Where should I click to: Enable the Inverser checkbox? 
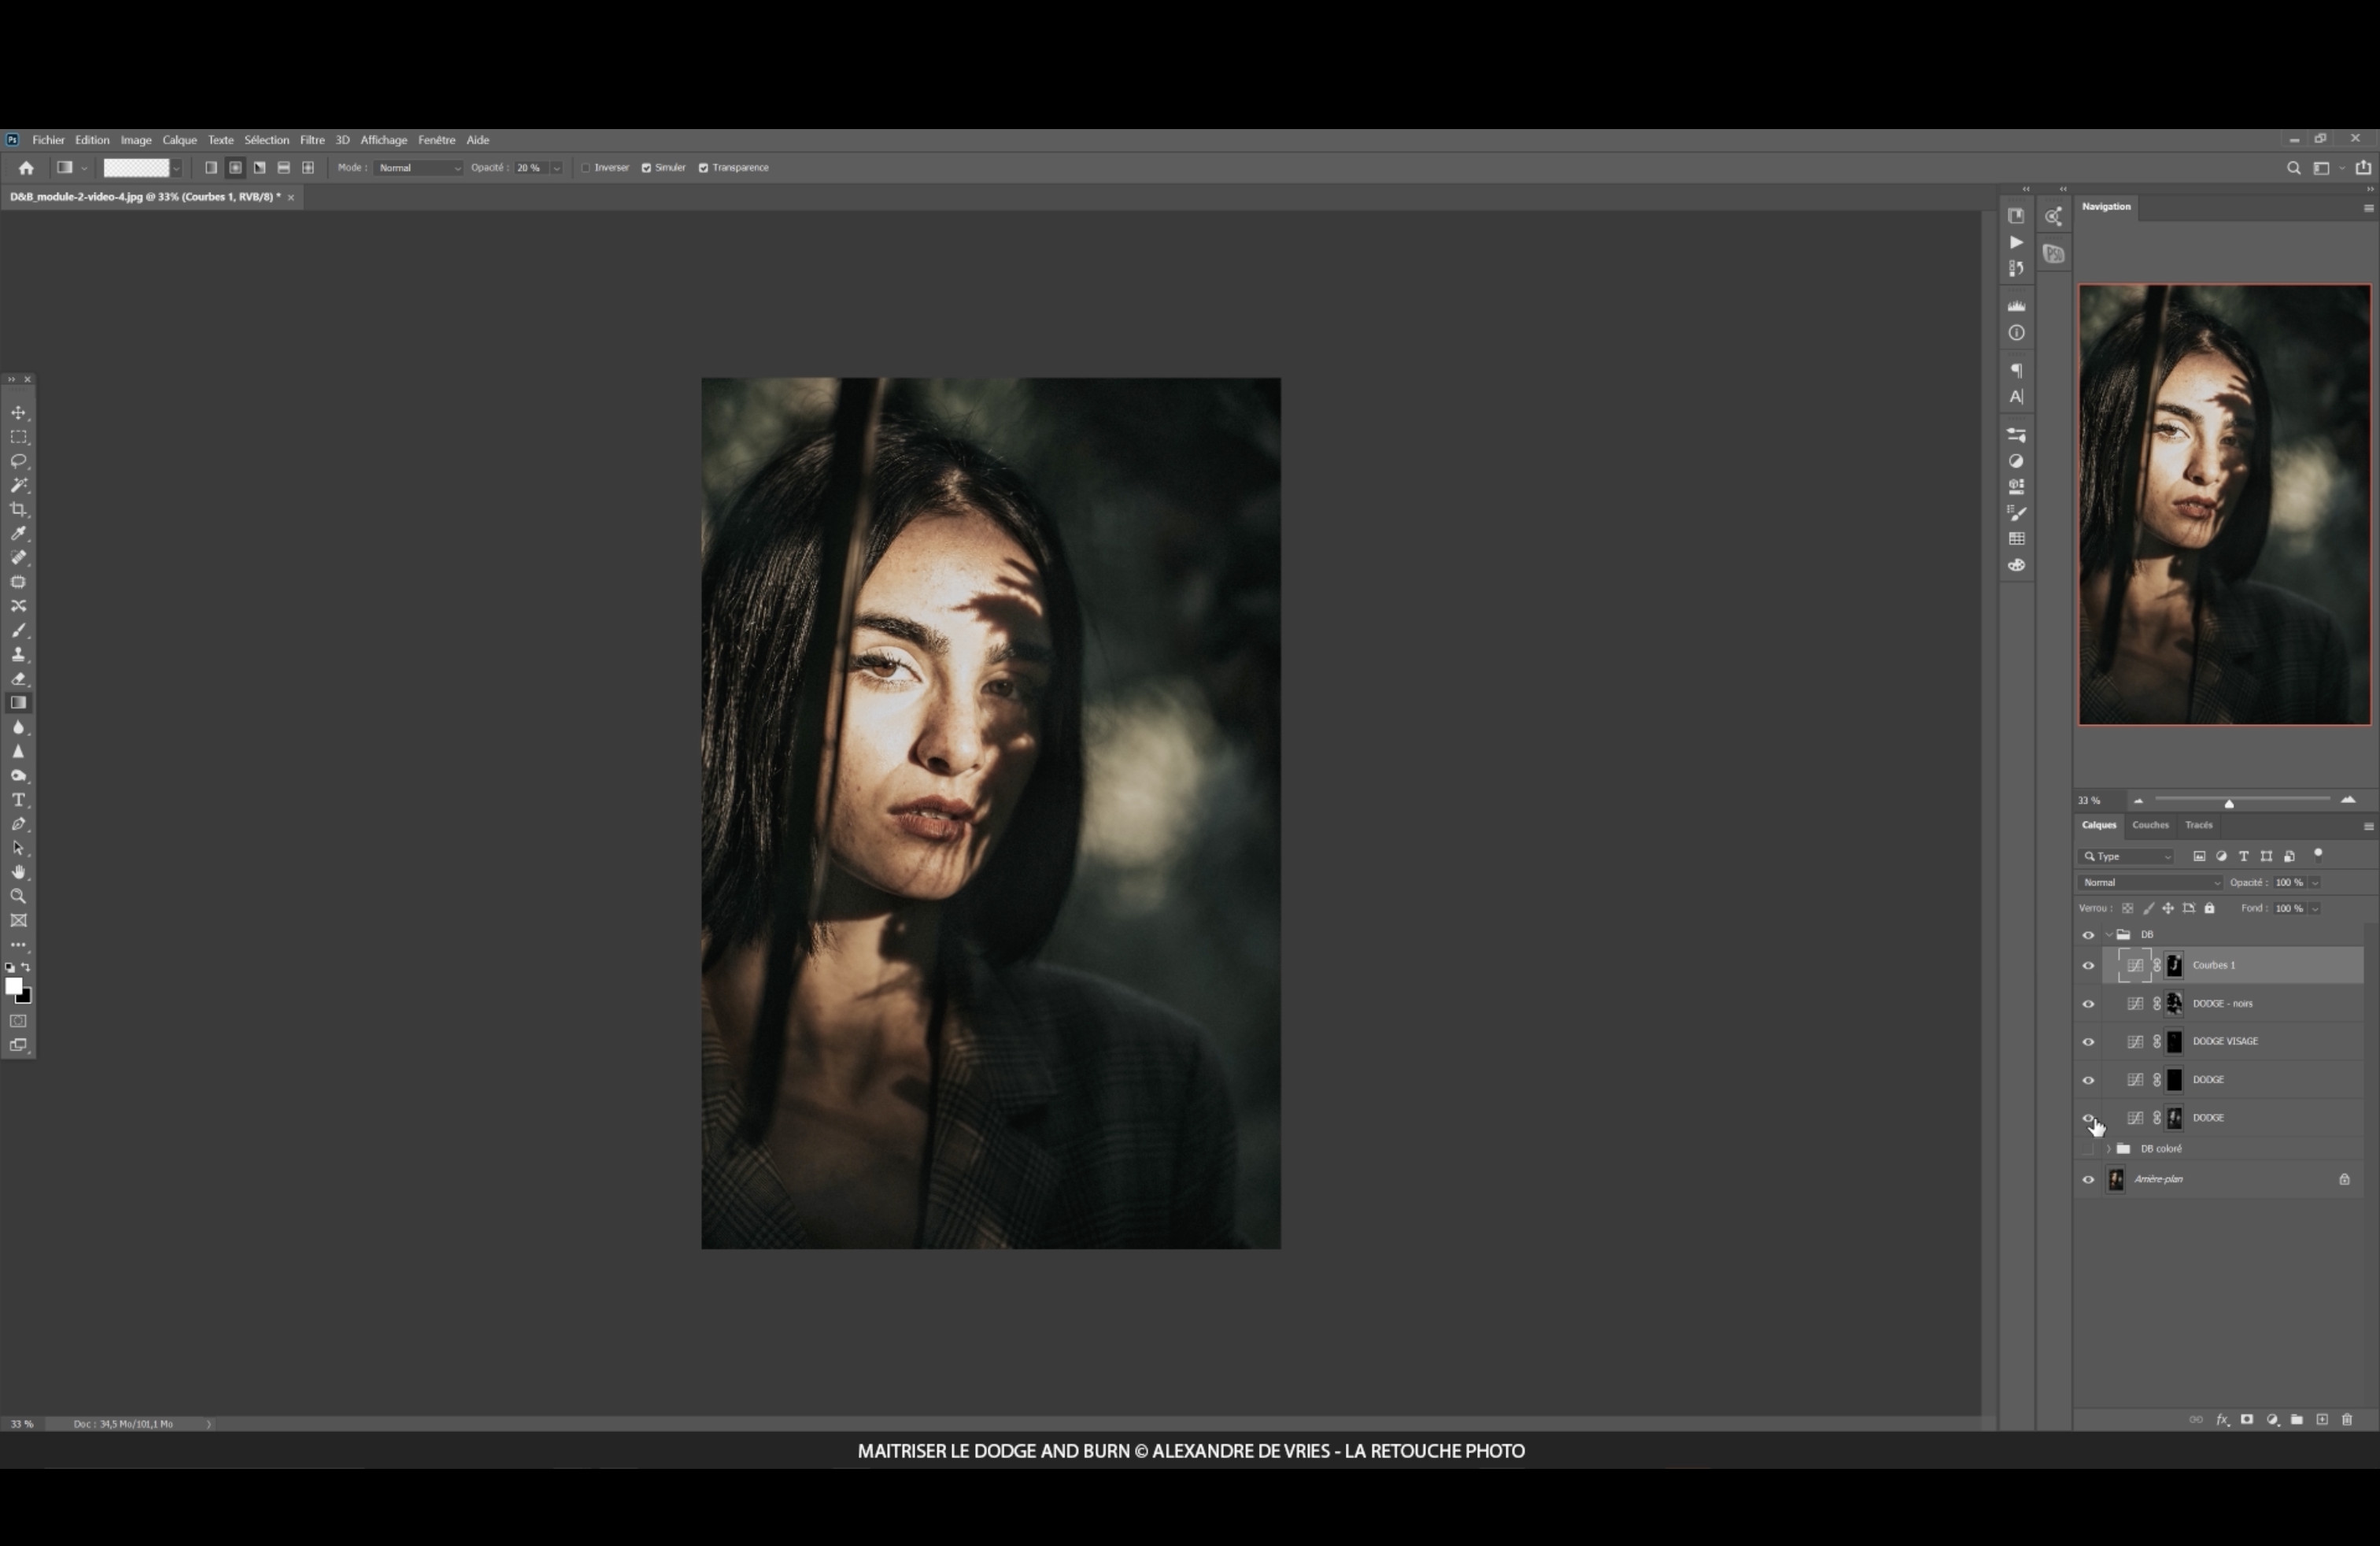[586, 168]
